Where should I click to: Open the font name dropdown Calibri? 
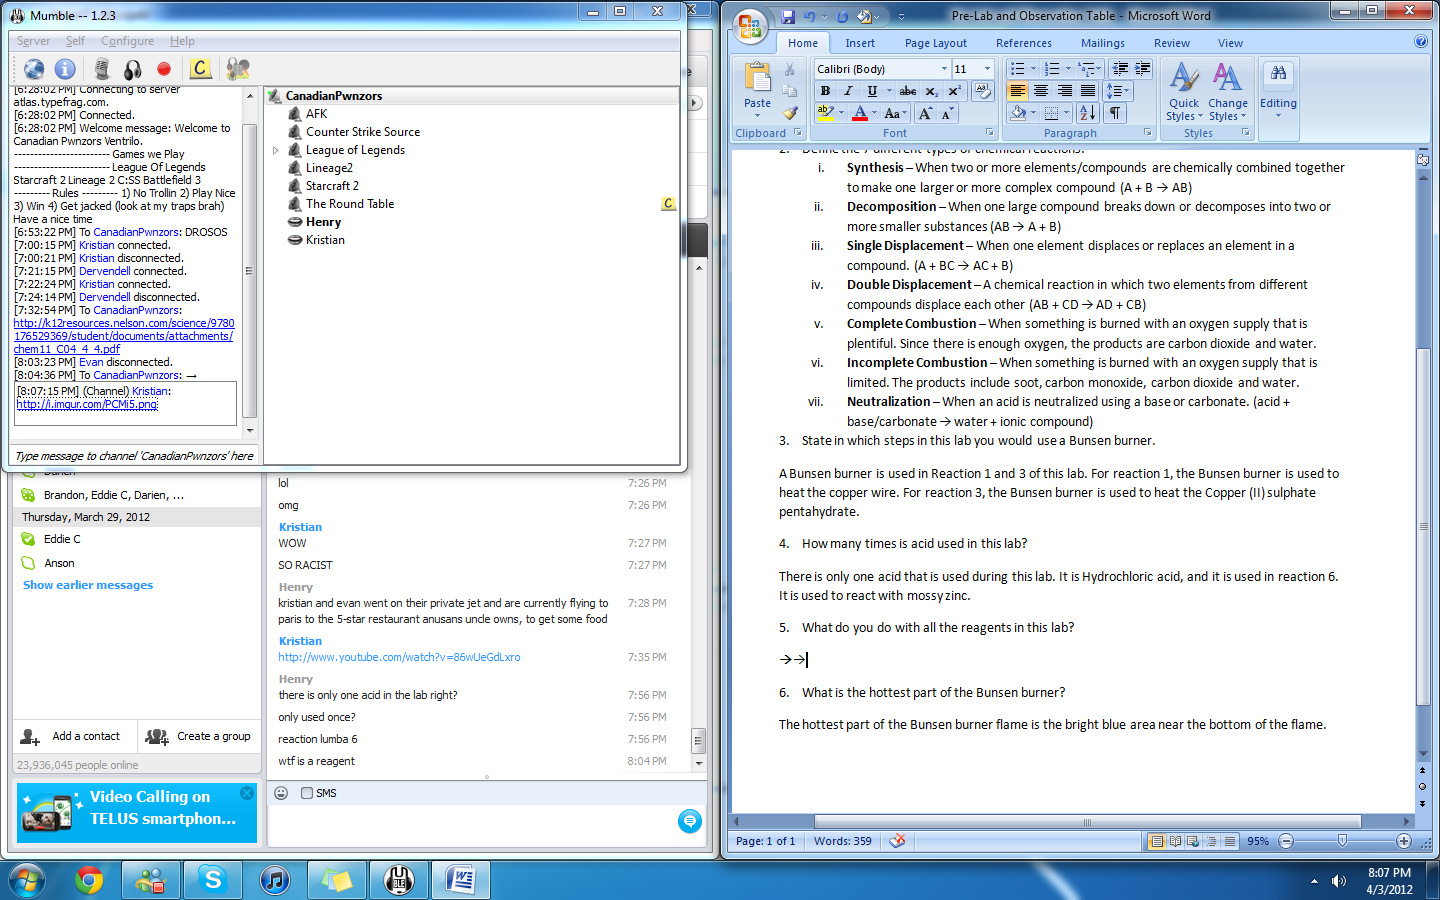coord(944,69)
